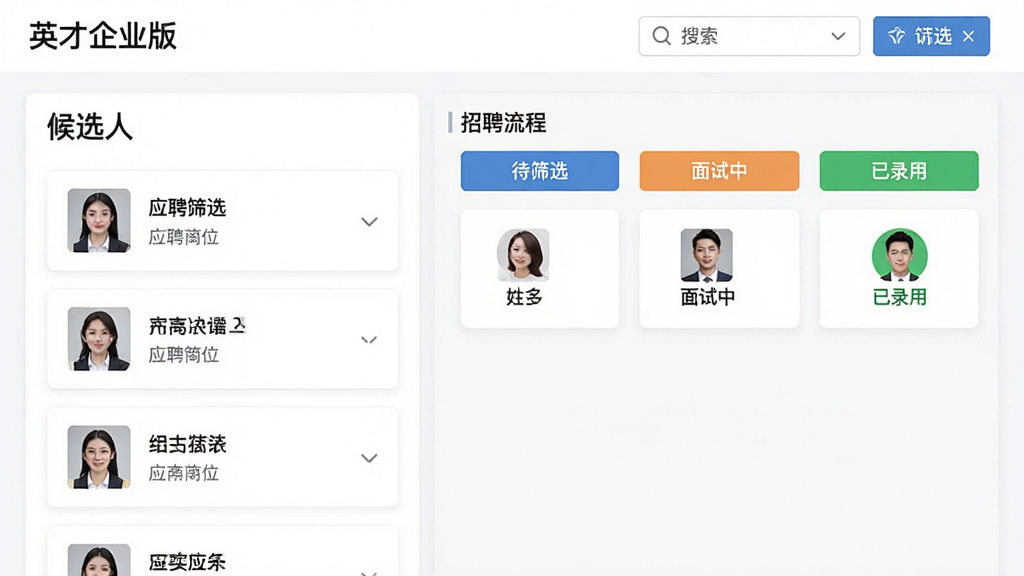Select the 待筛选 stage tab
The height and width of the screenshot is (576, 1024).
[539, 171]
